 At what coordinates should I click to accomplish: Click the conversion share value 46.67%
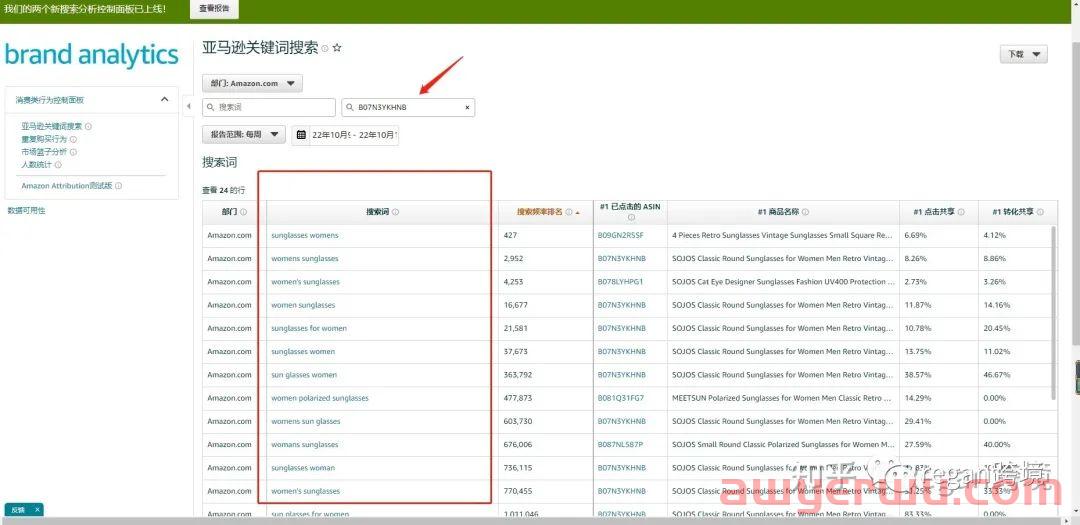[995, 375]
